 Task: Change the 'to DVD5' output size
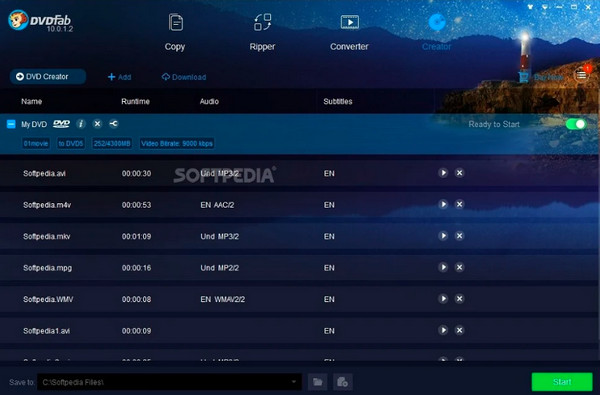[71, 144]
